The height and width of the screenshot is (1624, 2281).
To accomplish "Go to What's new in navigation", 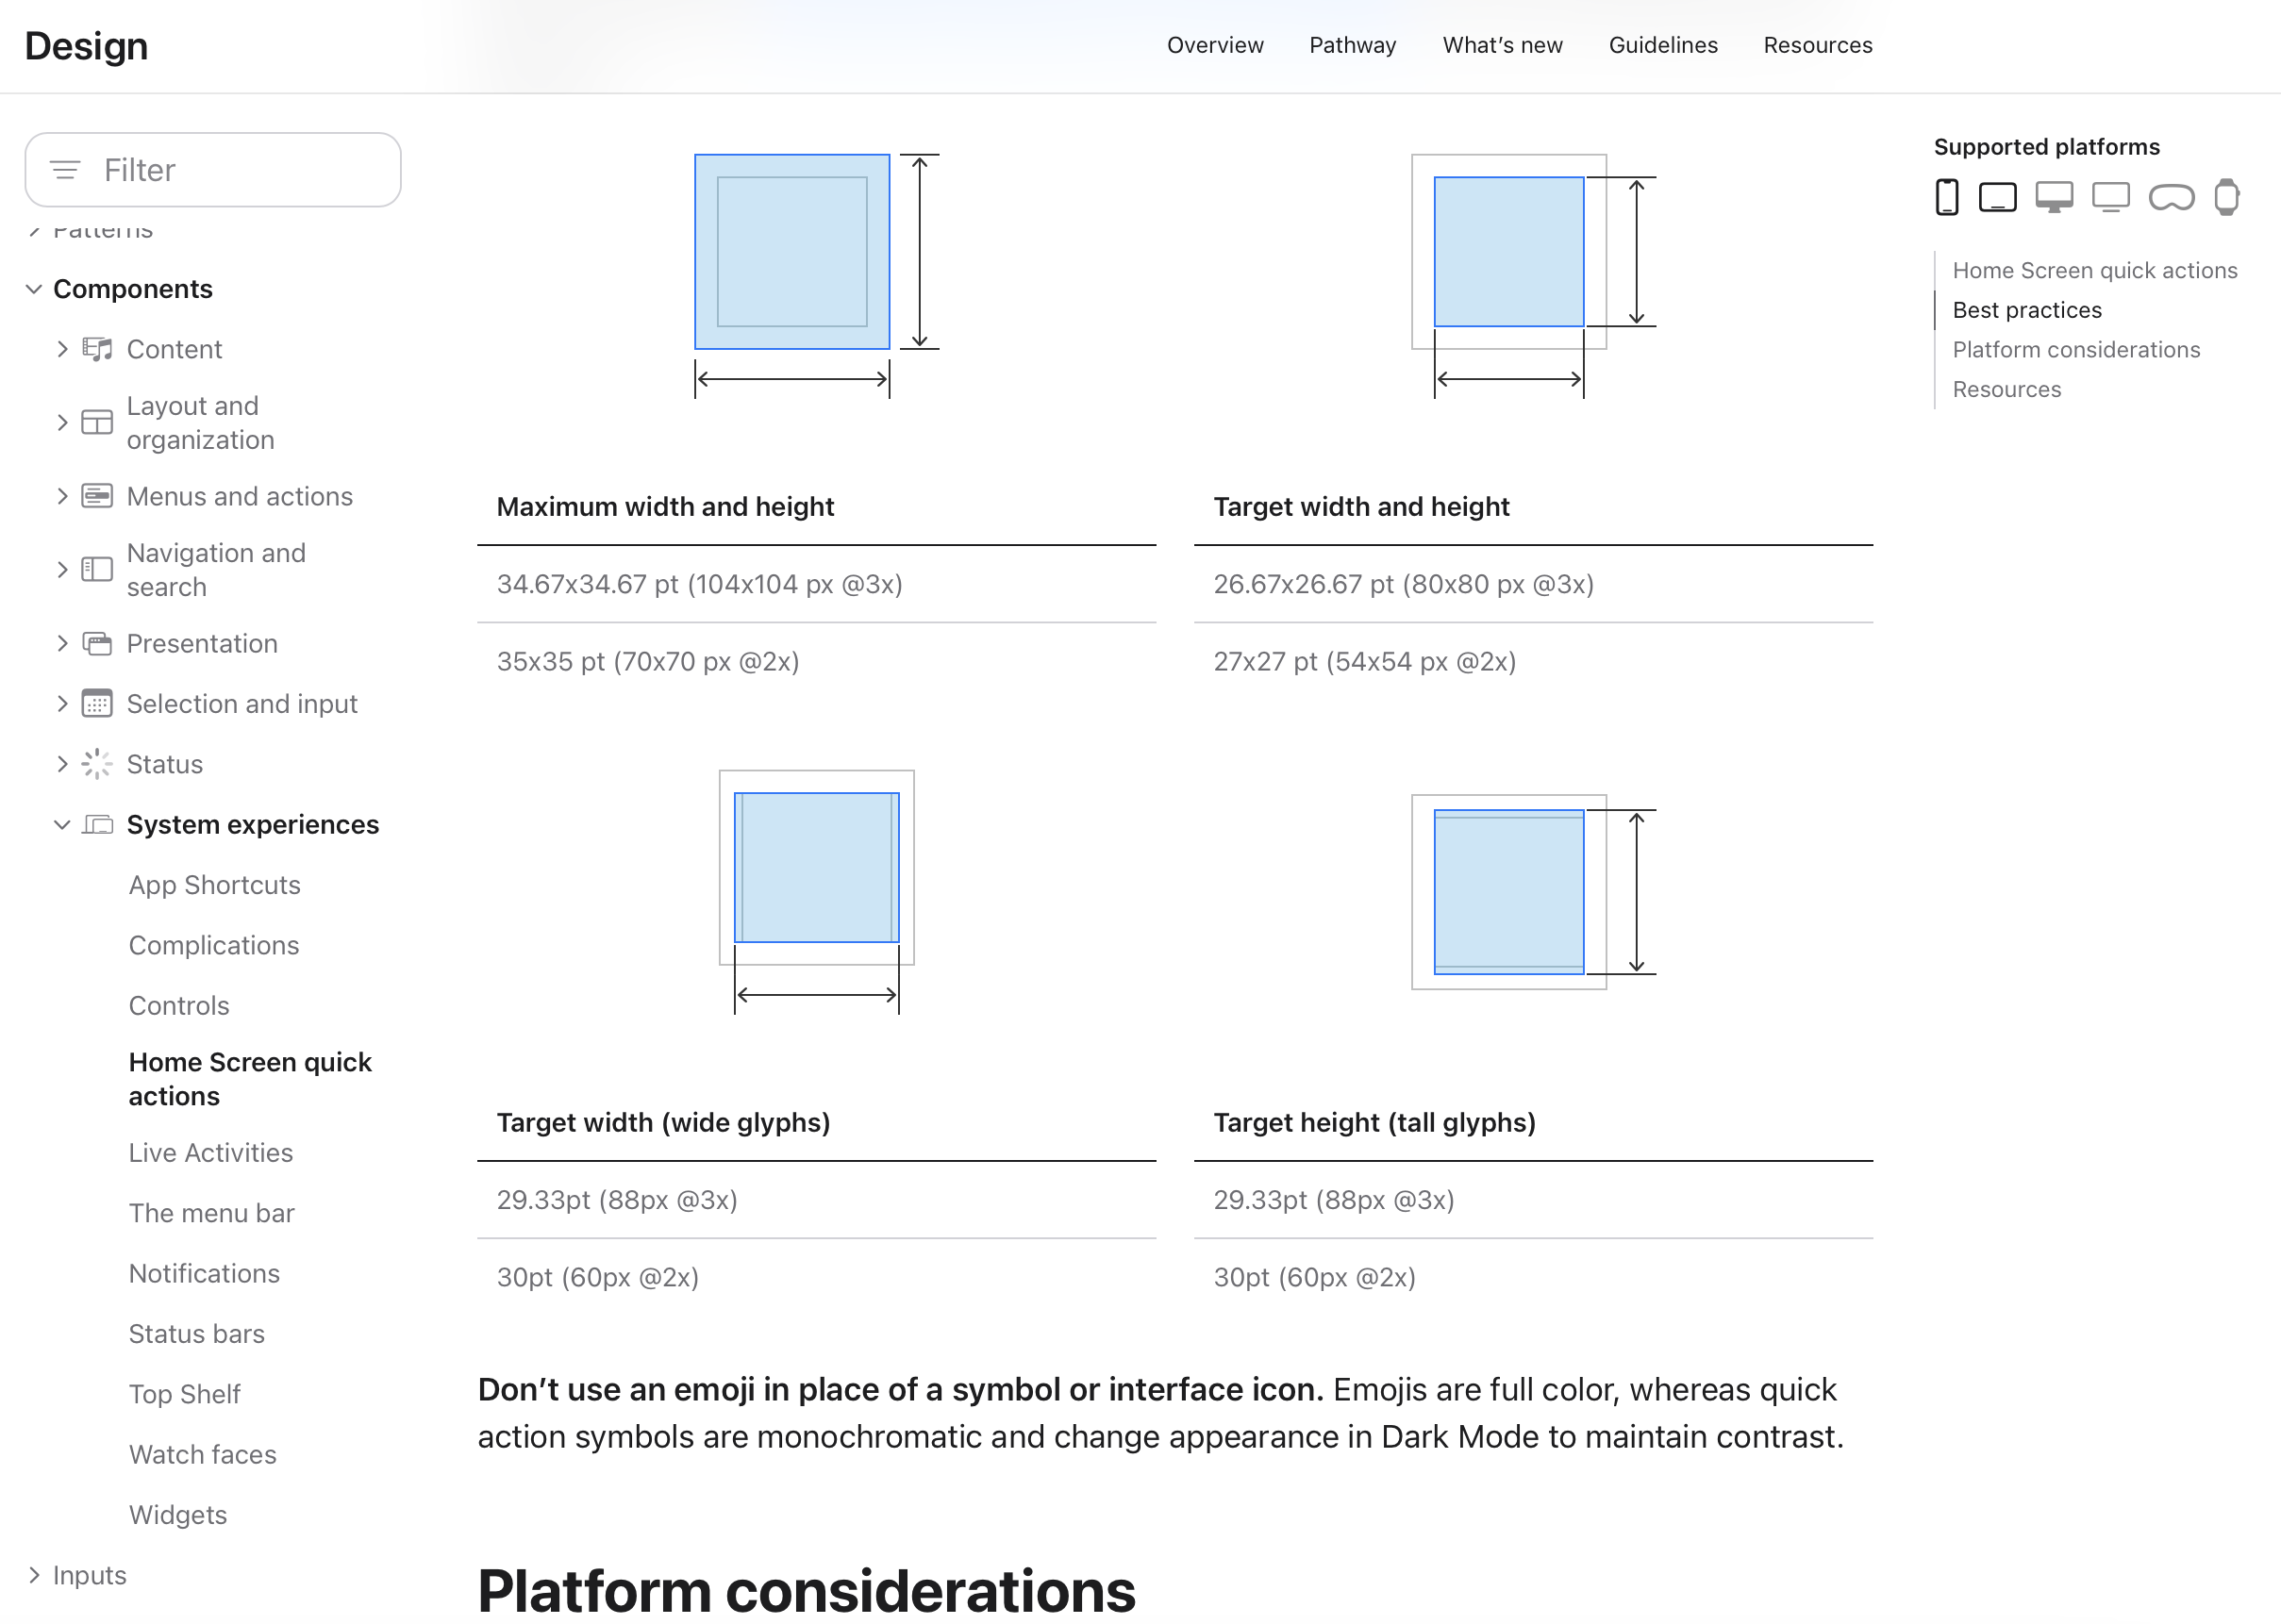I will [1502, 45].
